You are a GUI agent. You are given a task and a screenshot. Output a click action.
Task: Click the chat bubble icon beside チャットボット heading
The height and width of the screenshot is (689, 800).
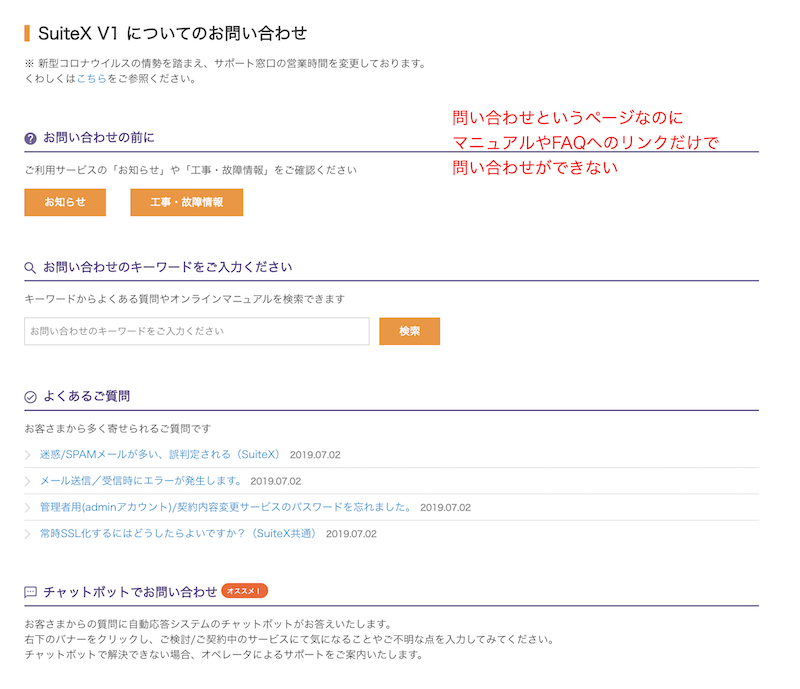coord(31,592)
